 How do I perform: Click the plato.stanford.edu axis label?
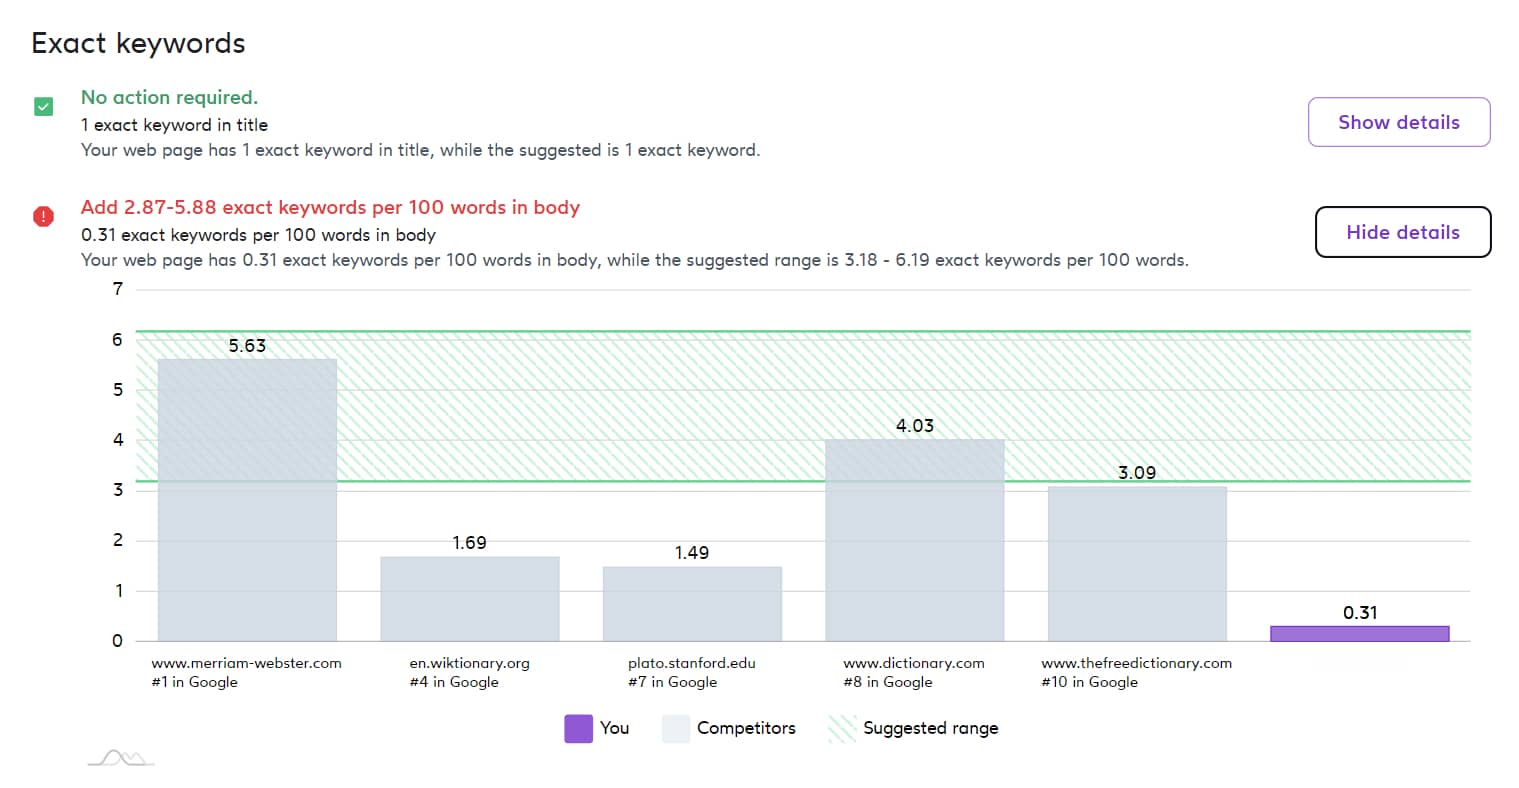coord(692,663)
